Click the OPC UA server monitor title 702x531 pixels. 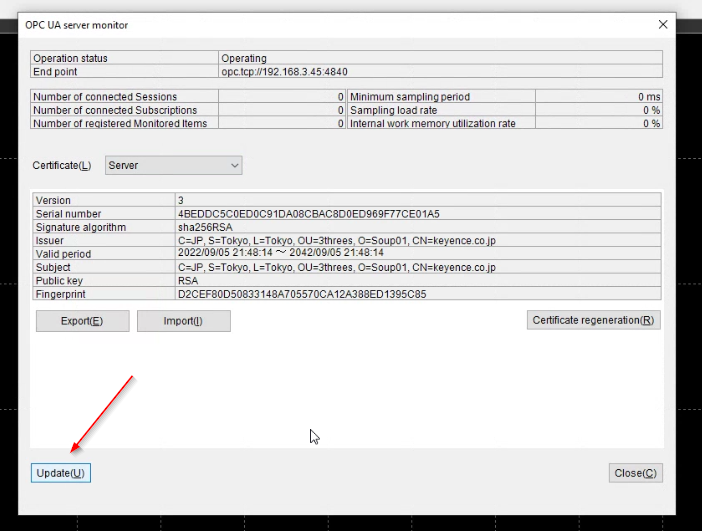coord(77,25)
